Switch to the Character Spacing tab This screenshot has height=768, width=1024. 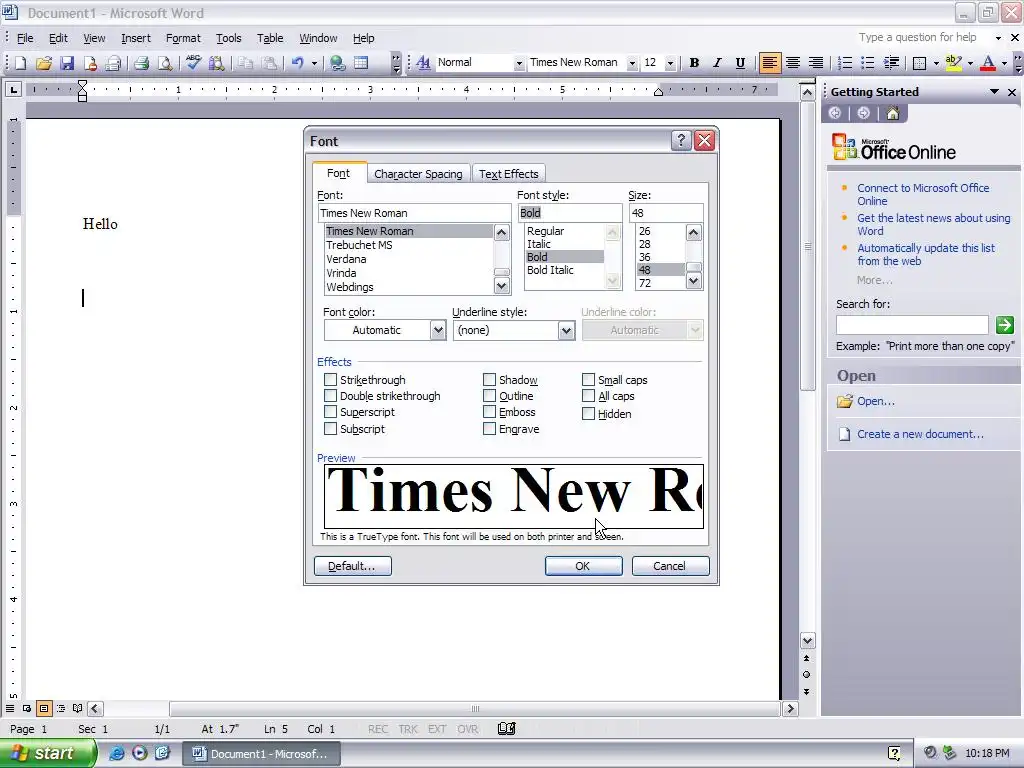(x=418, y=174)
